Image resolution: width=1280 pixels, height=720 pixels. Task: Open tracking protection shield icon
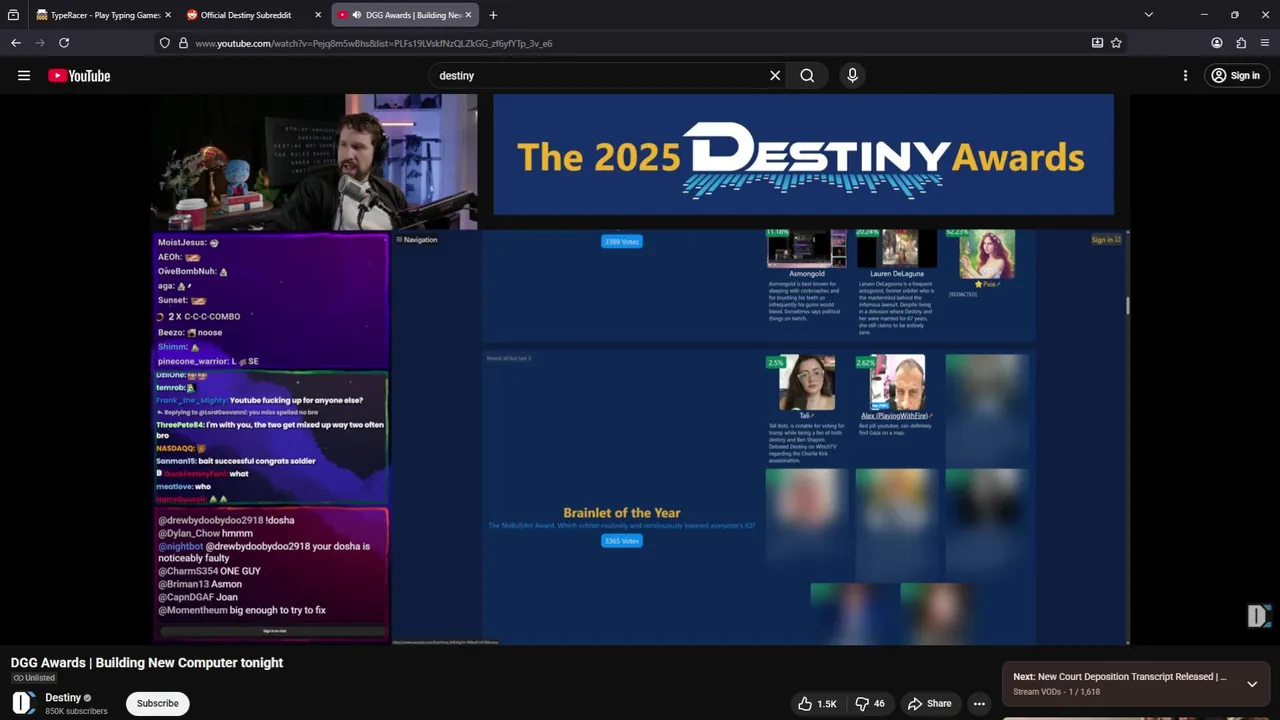[165, 43]
